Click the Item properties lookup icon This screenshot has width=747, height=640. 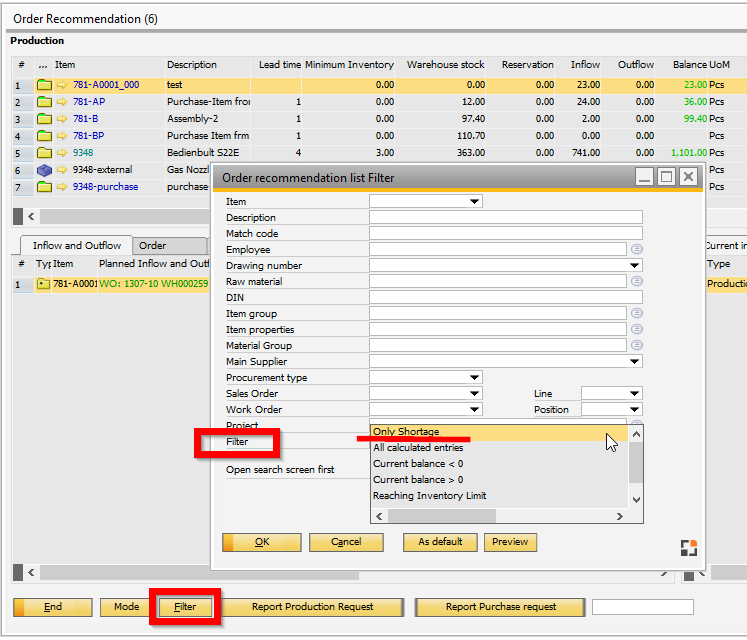(635, 330)
